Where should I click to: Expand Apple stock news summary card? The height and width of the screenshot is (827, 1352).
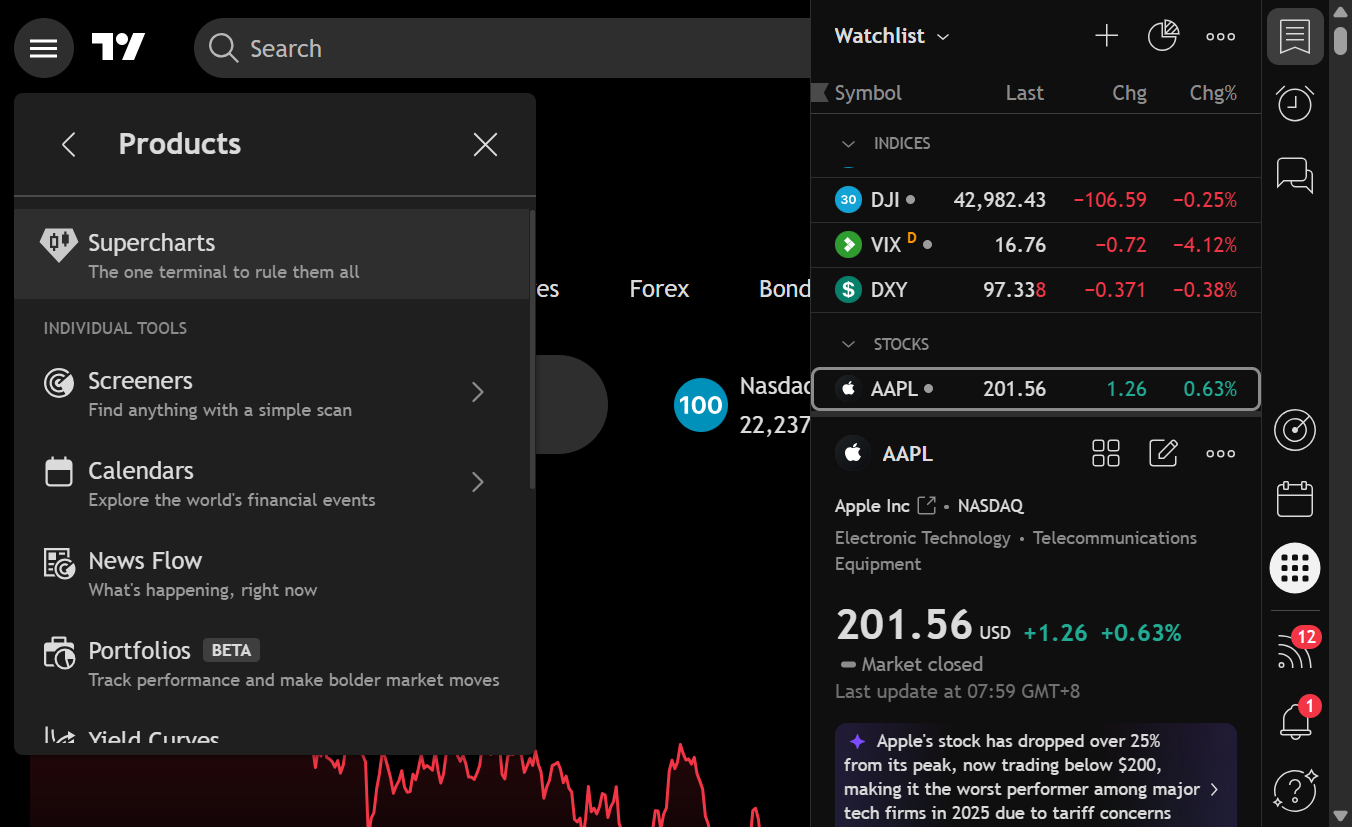(x=1036, y=775)
